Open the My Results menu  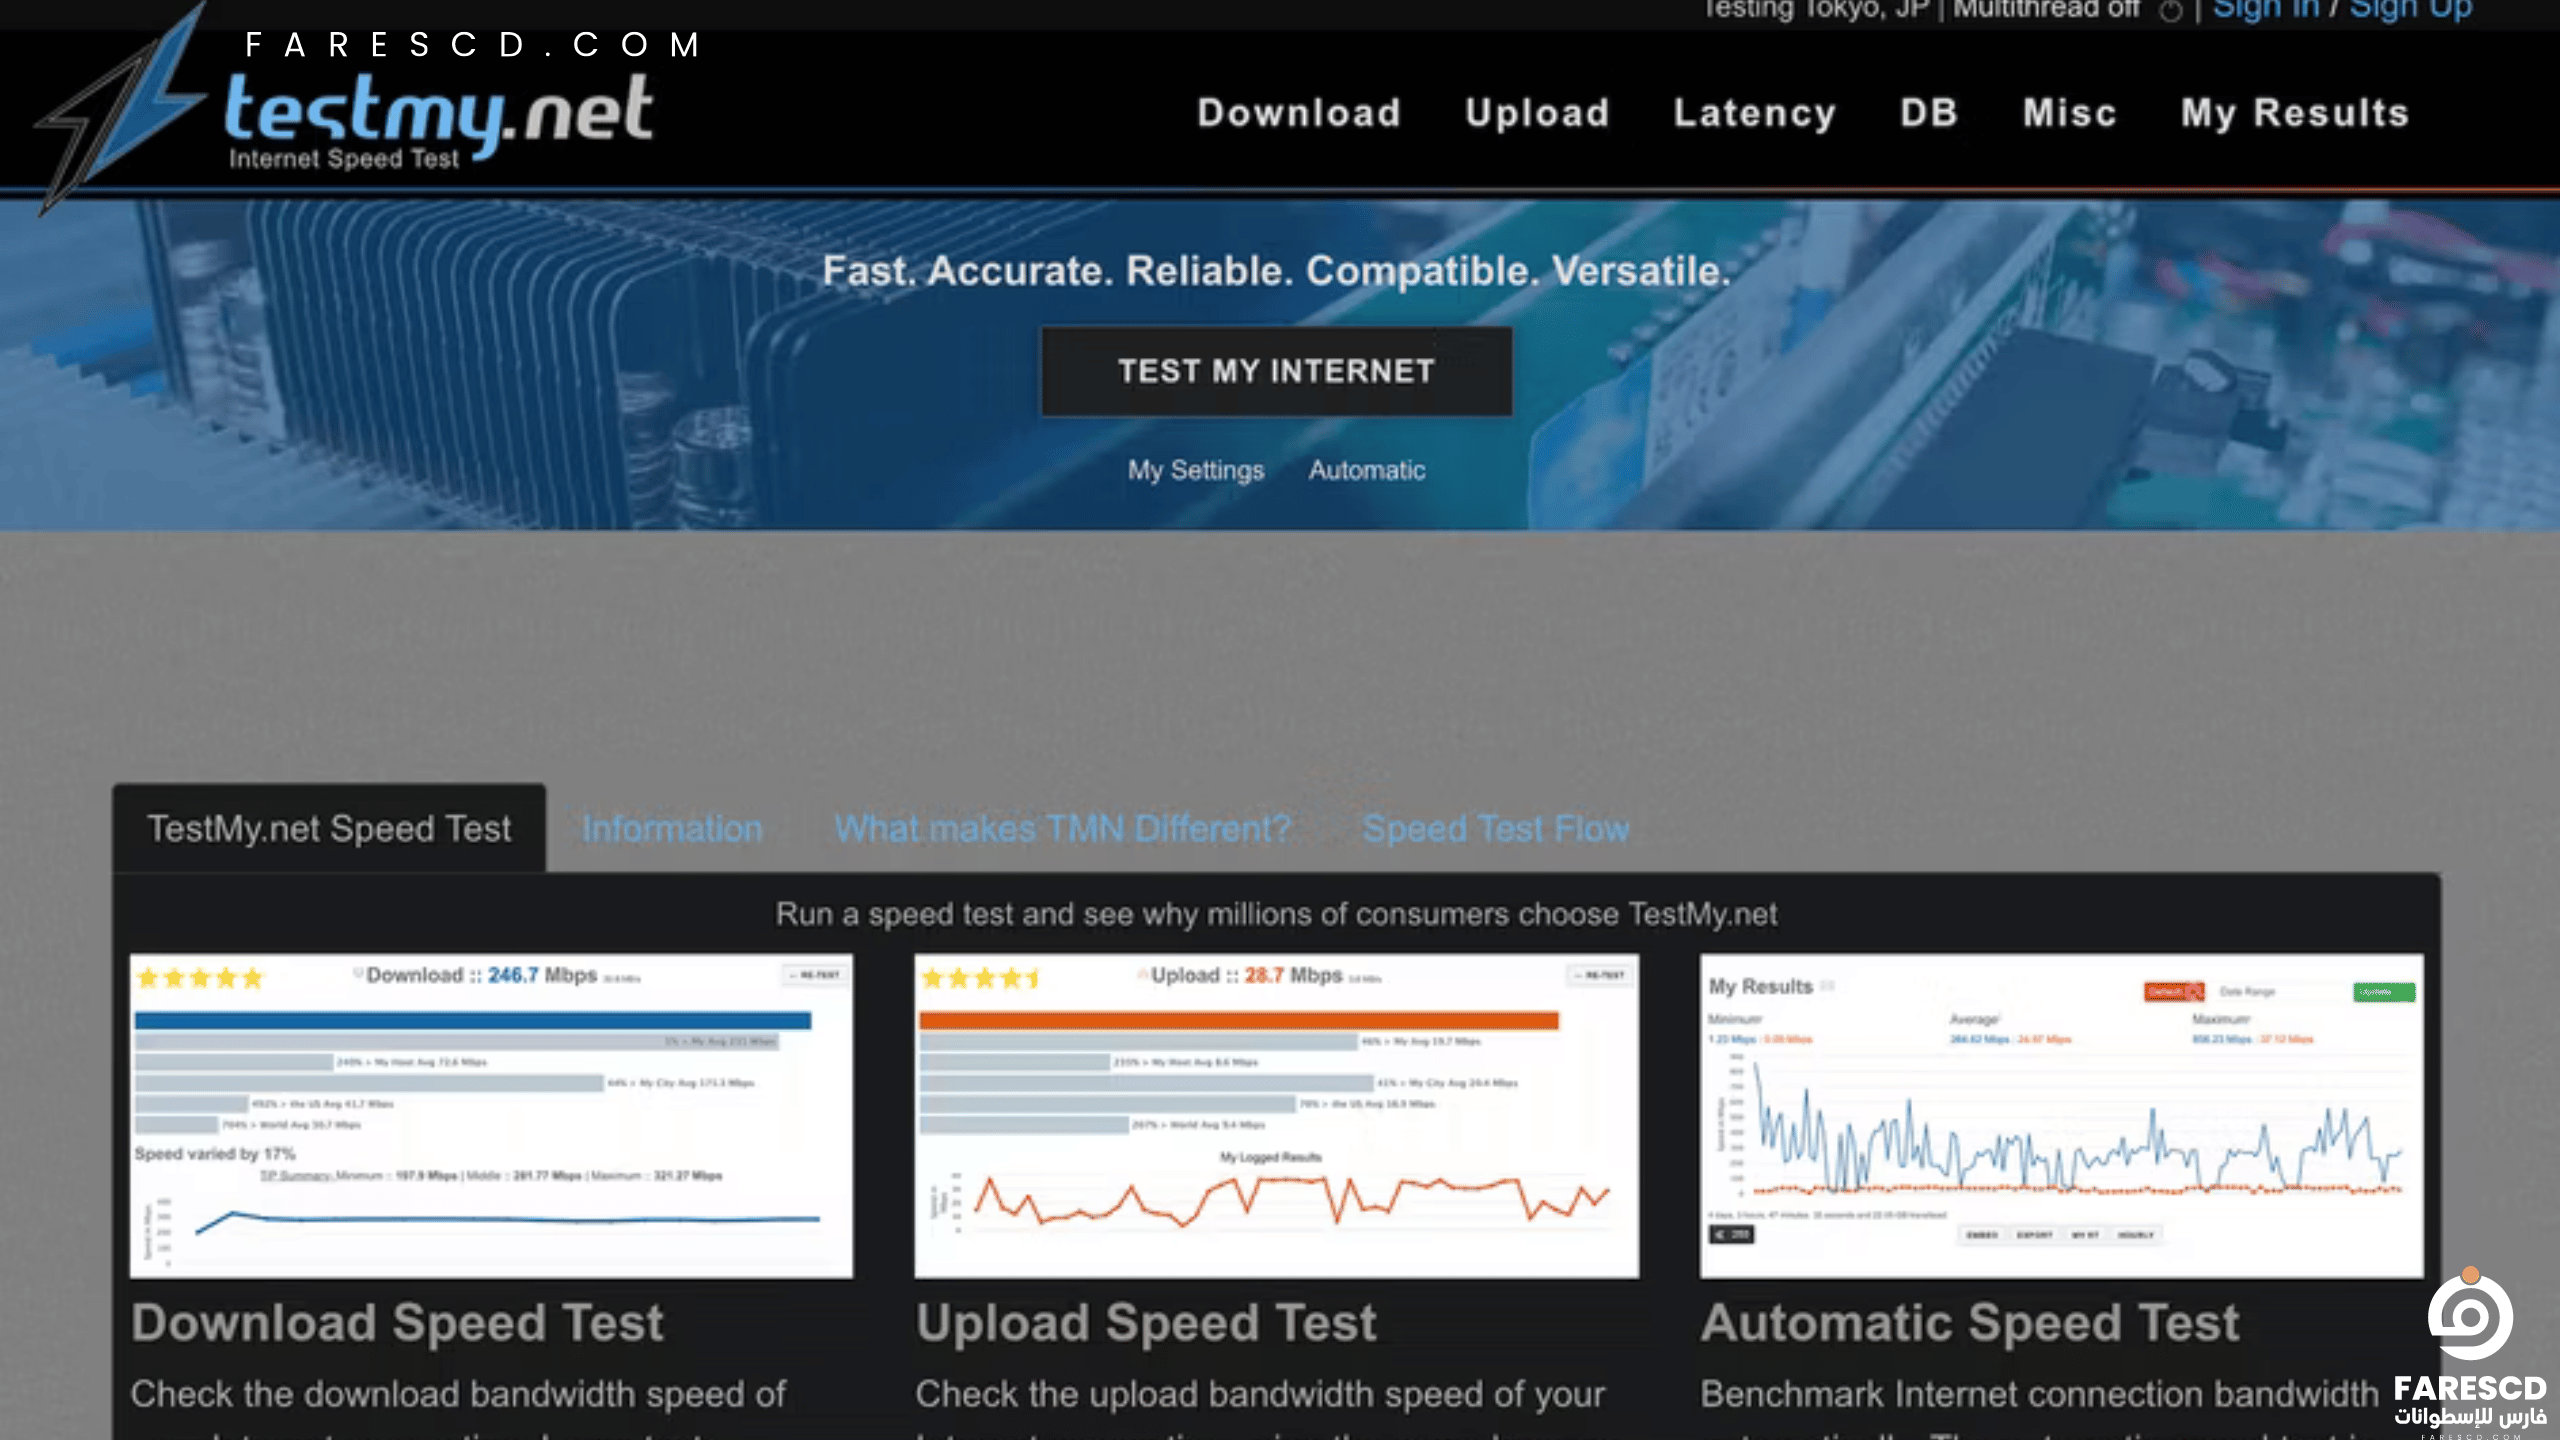click(x=2295, y=113)
